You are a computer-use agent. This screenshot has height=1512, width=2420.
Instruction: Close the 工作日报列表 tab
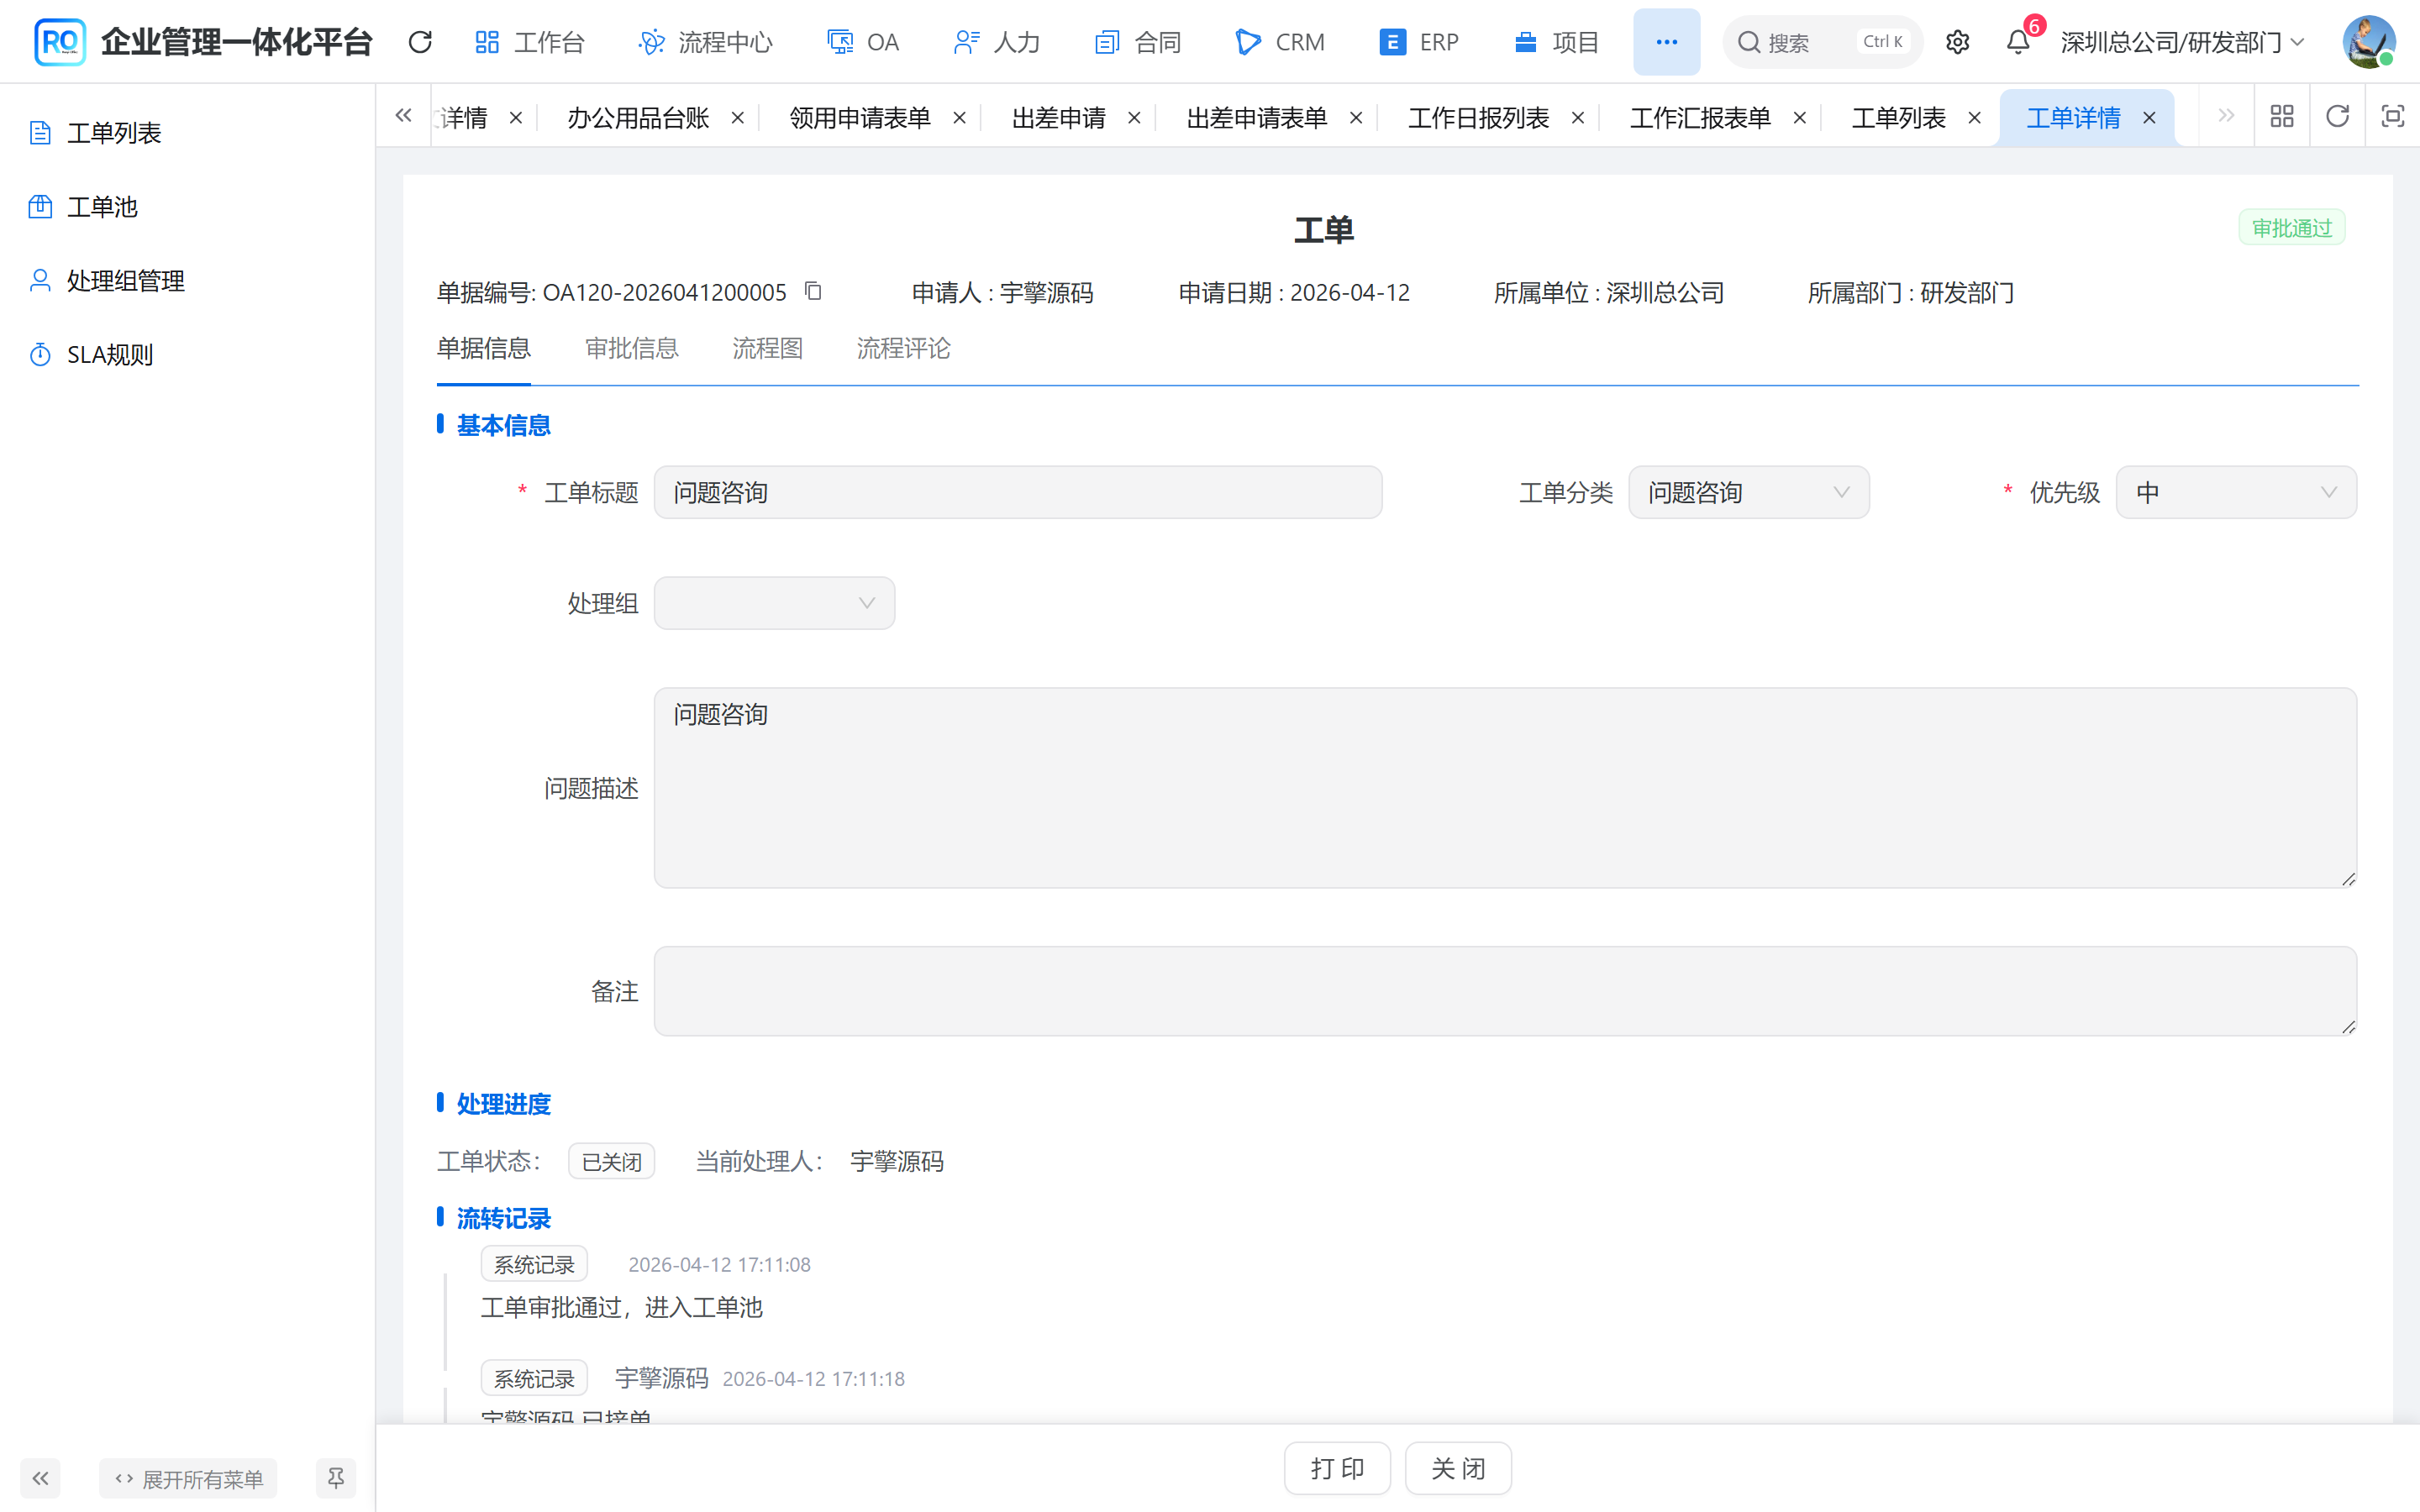point(1579,118)
